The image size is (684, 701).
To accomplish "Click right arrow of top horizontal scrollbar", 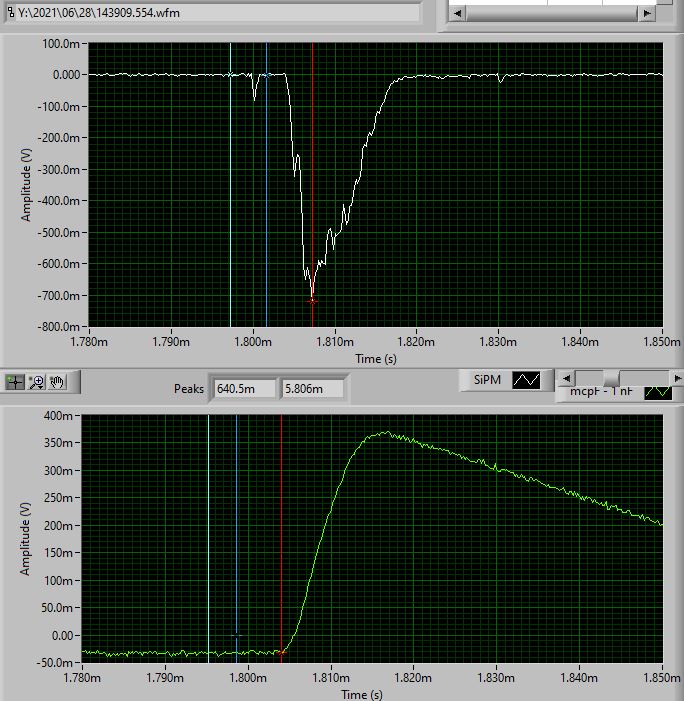I will point(646,13).
